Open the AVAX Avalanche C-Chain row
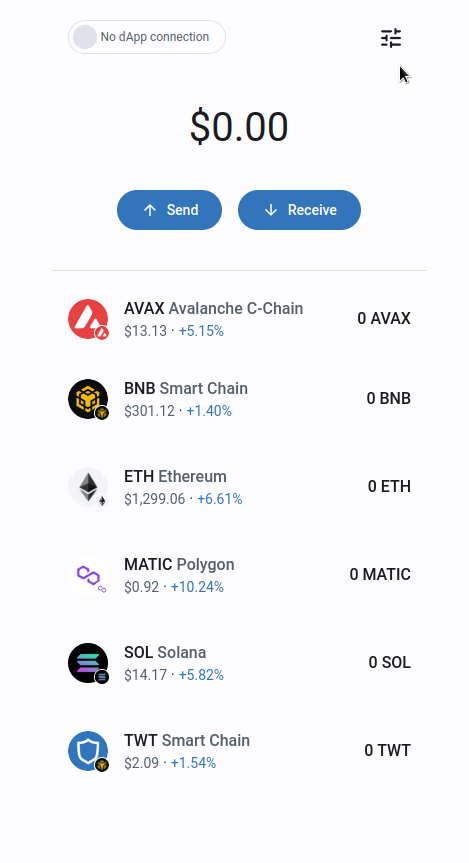This screenshot has height=863, width=469. point(239,319)
